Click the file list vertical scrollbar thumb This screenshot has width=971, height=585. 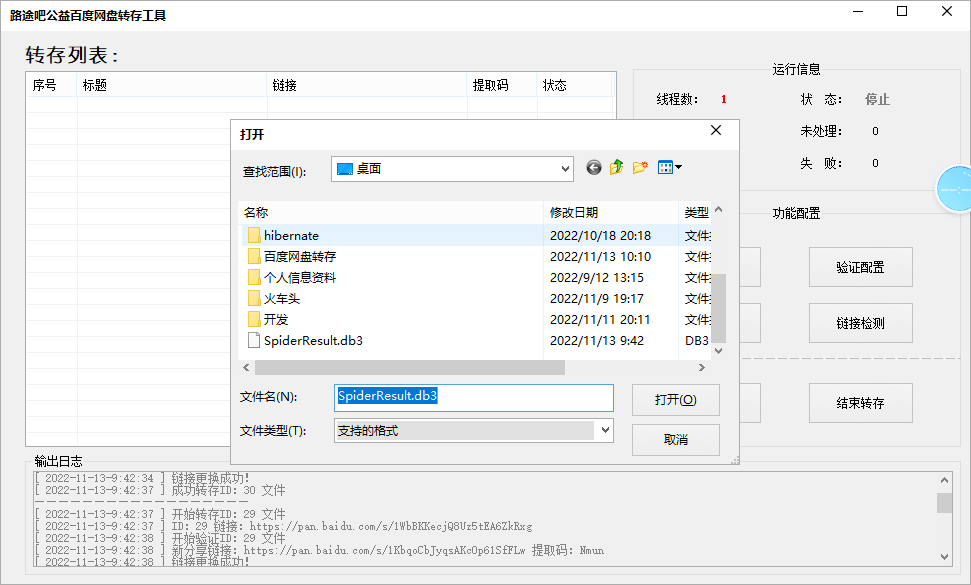coord(718,308)
